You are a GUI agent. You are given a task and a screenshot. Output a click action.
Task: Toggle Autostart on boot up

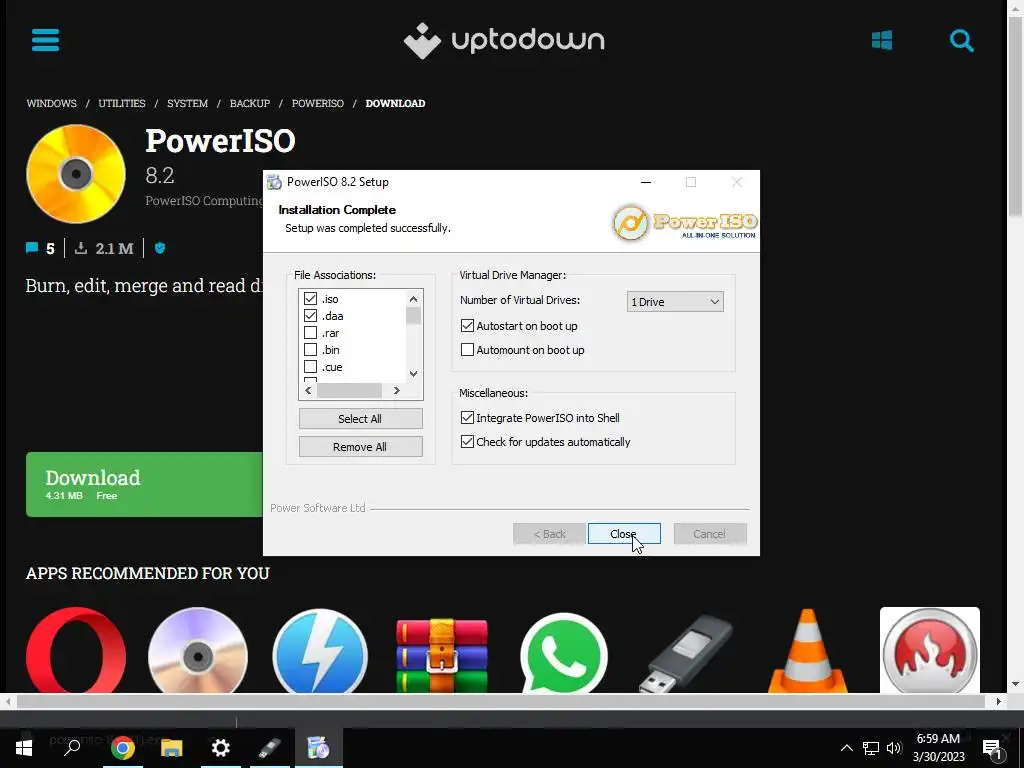point(467,325)
